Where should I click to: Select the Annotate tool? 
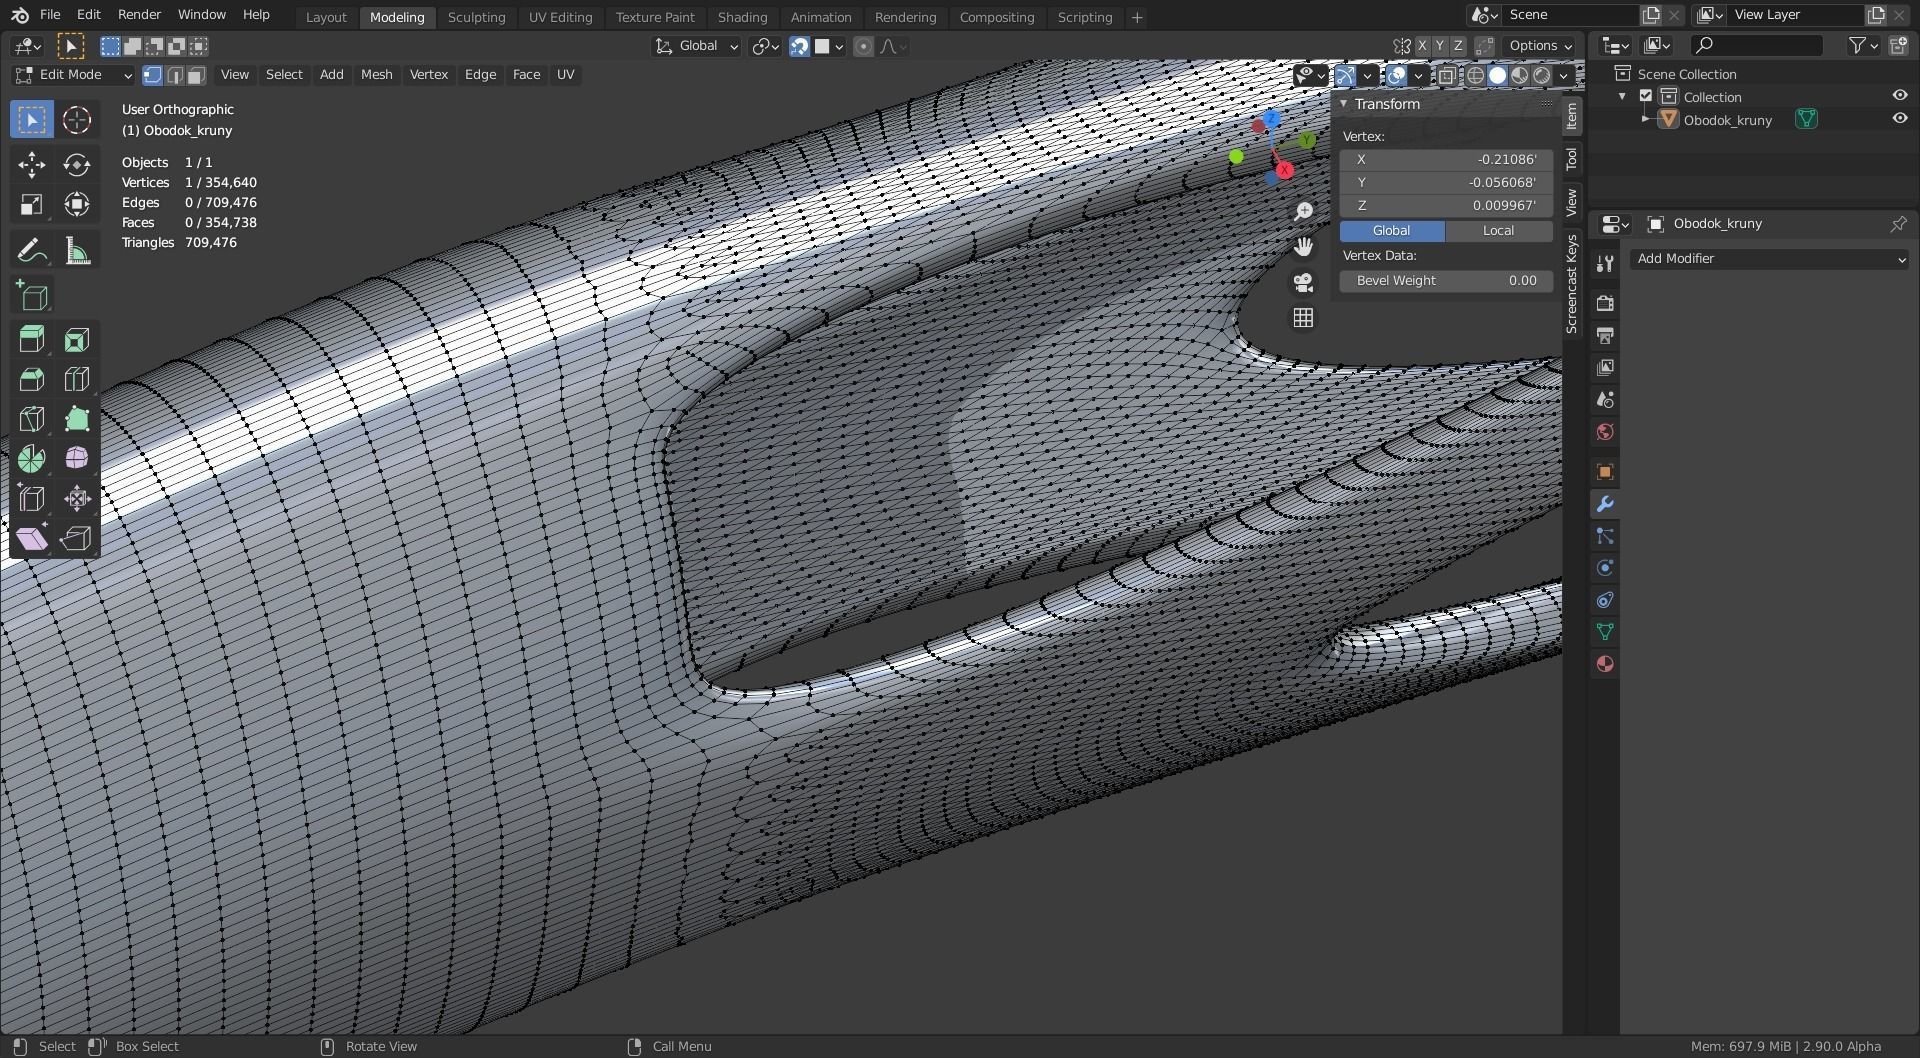click(x=32, y=250)
